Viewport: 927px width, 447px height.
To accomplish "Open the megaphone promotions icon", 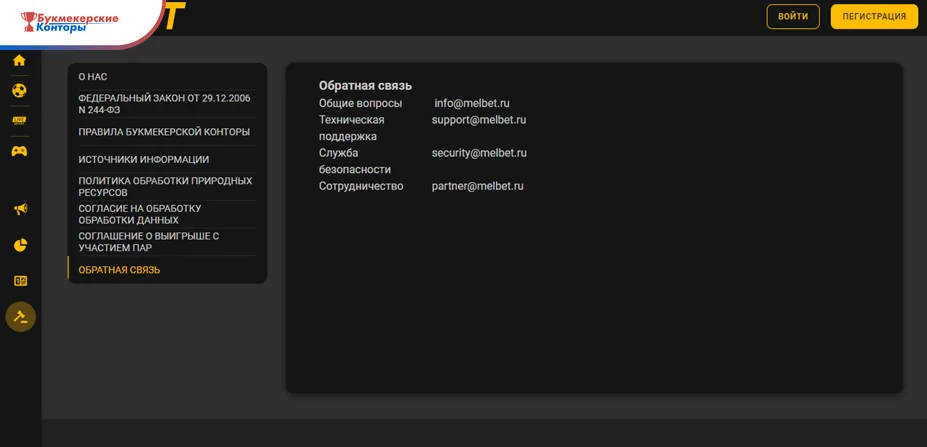I will pyautogui.click(x=21, y=209).
